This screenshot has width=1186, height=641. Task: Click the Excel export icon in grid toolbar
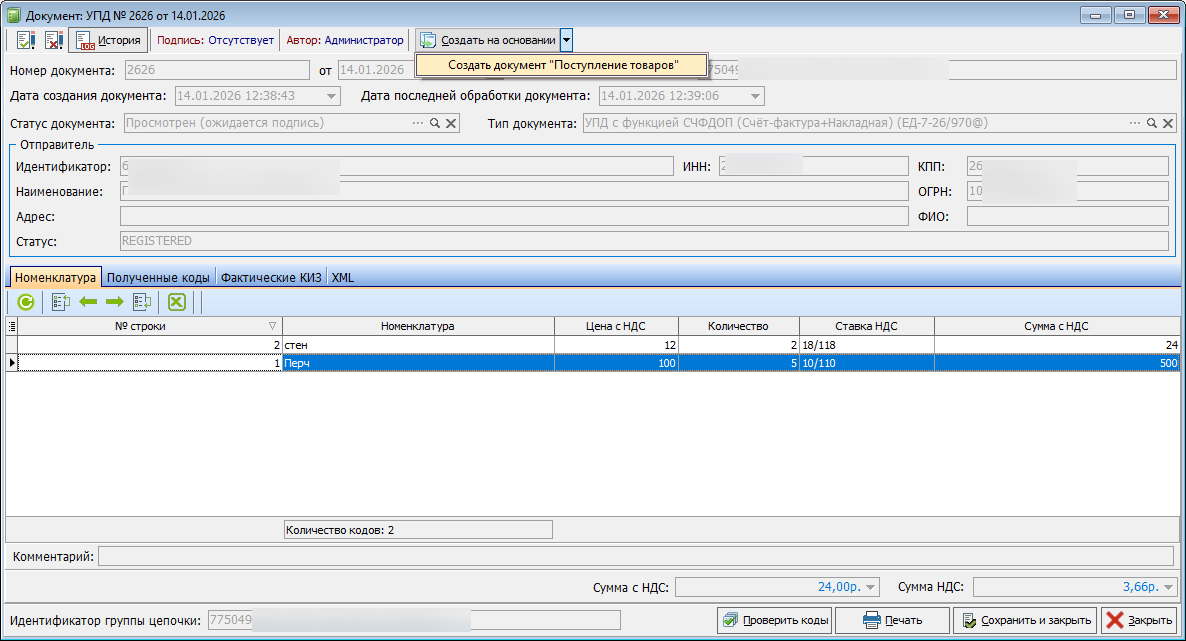point(176,301)
